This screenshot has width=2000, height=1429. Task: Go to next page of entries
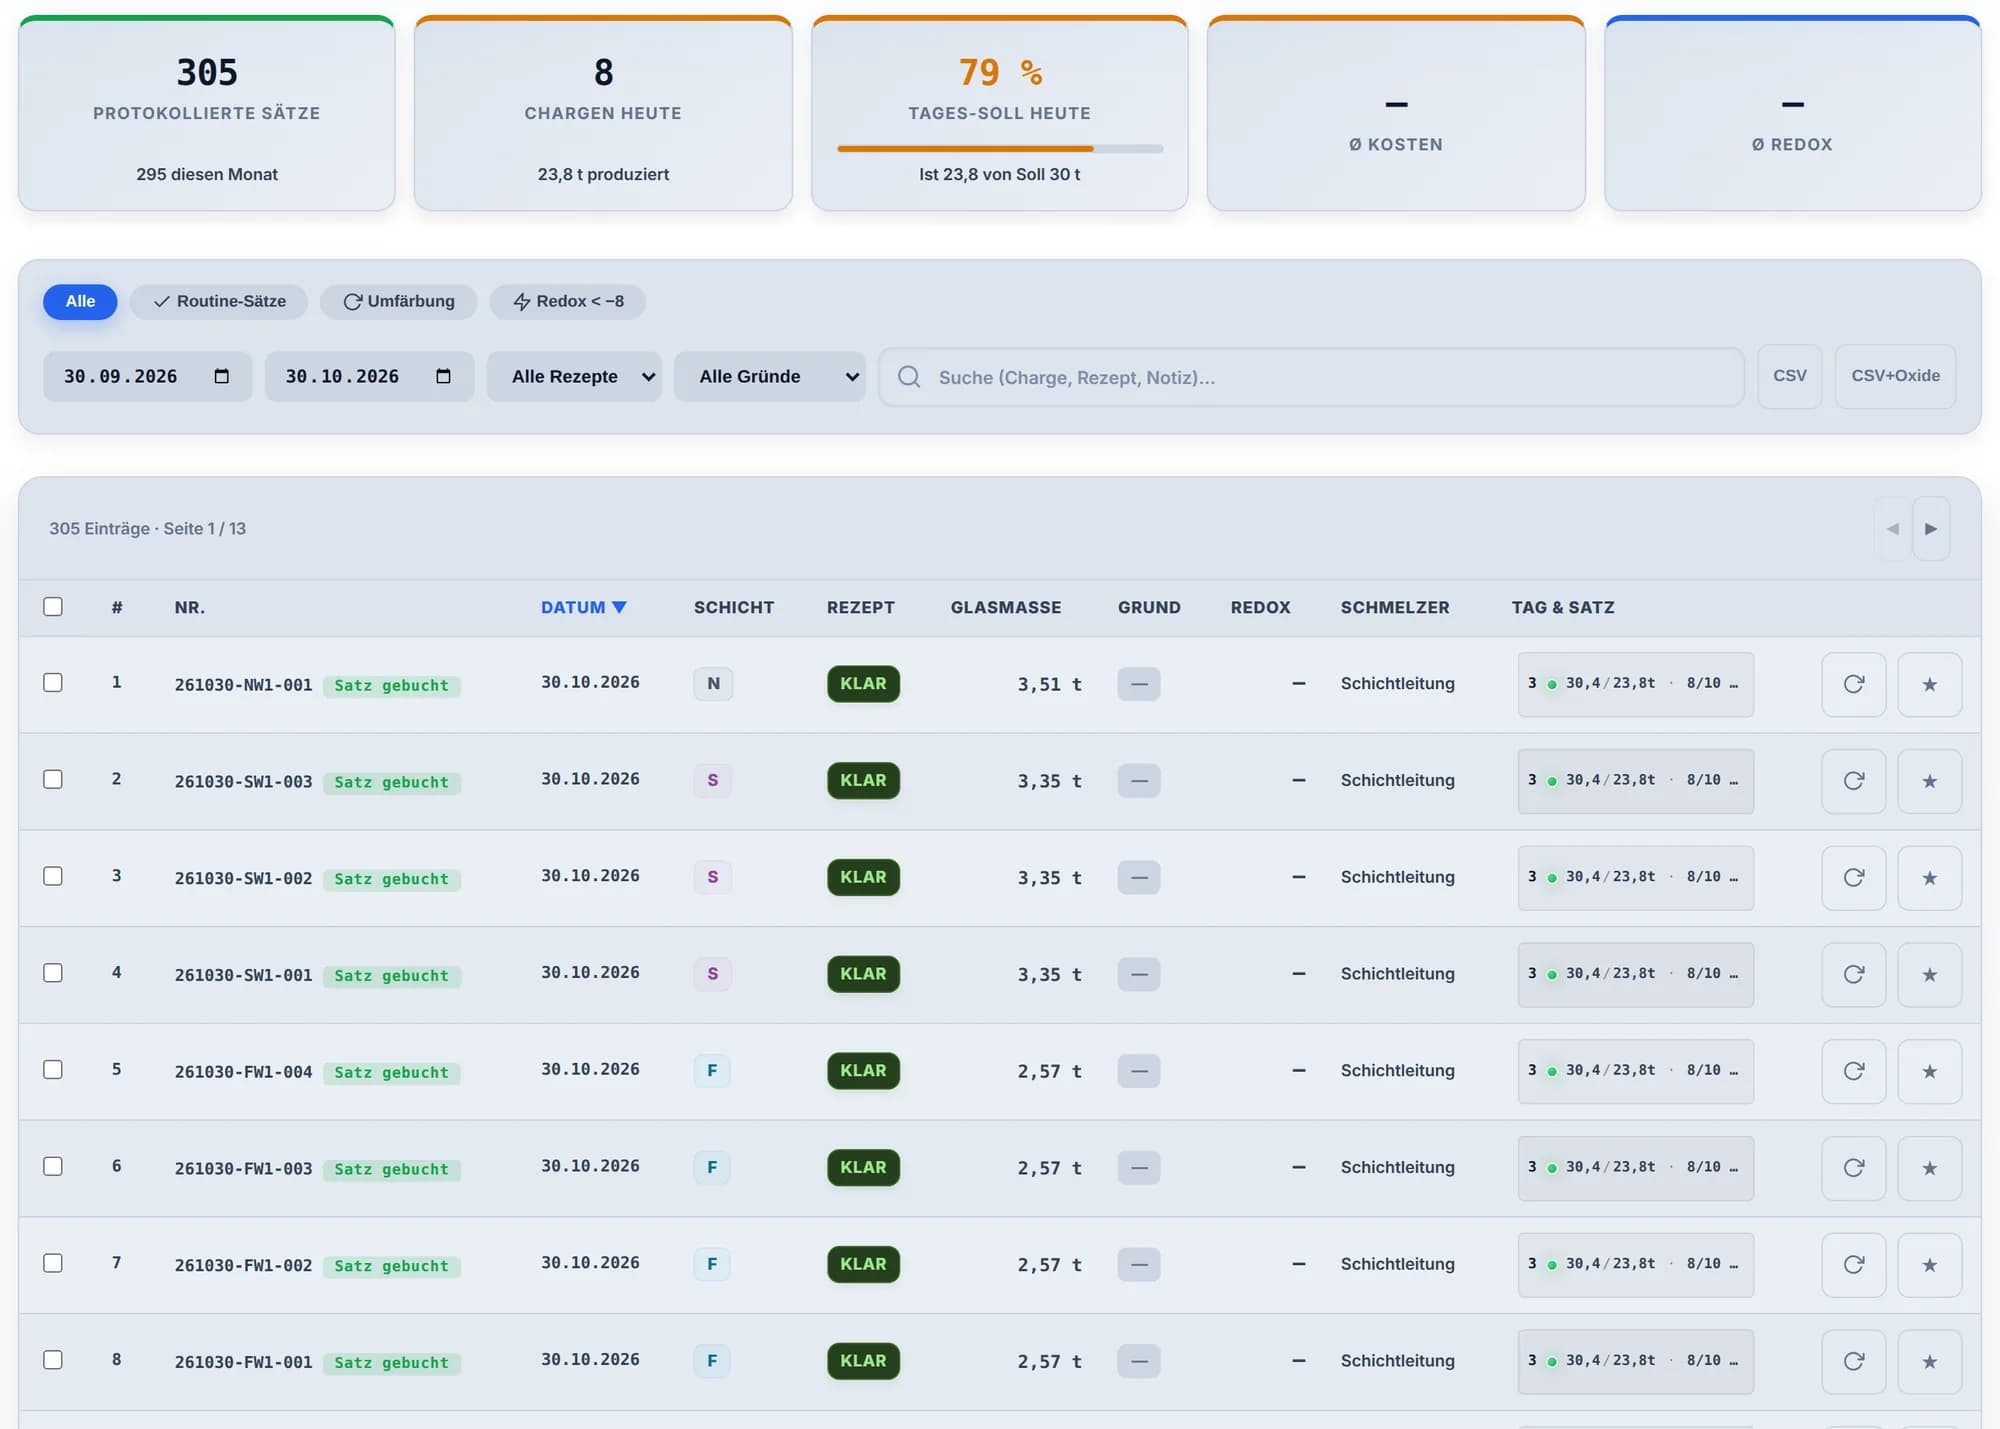(1931, 528)
